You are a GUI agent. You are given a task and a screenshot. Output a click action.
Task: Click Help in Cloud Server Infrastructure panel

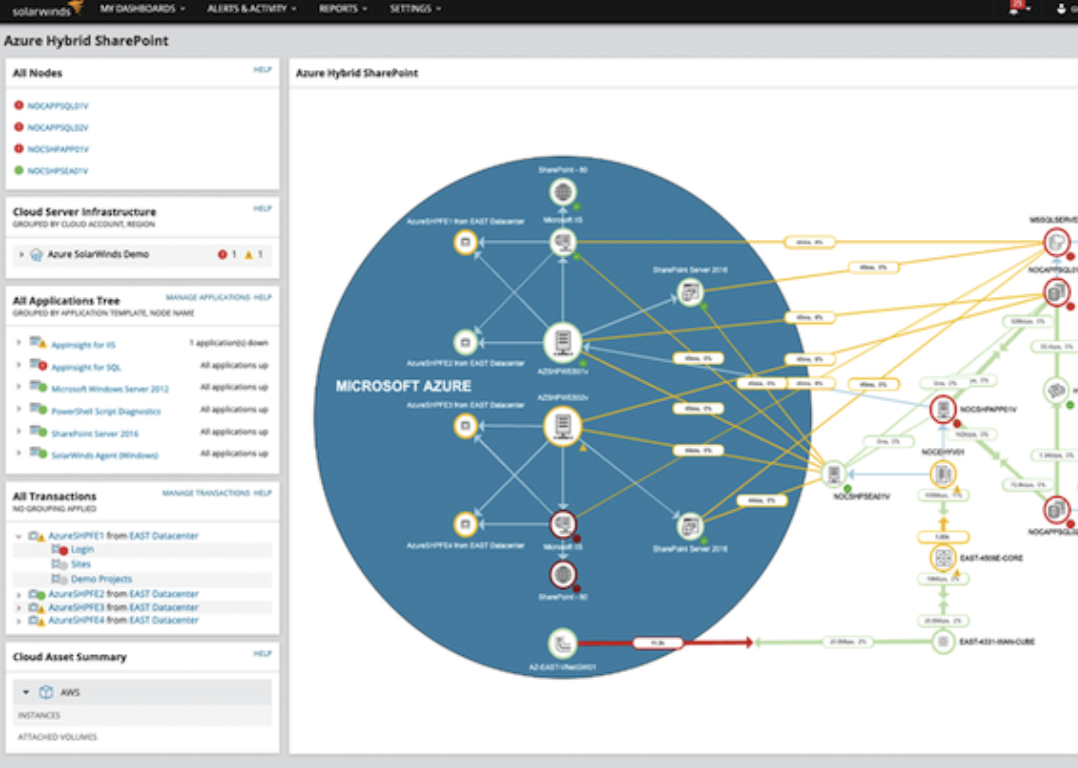pos(262,208)
